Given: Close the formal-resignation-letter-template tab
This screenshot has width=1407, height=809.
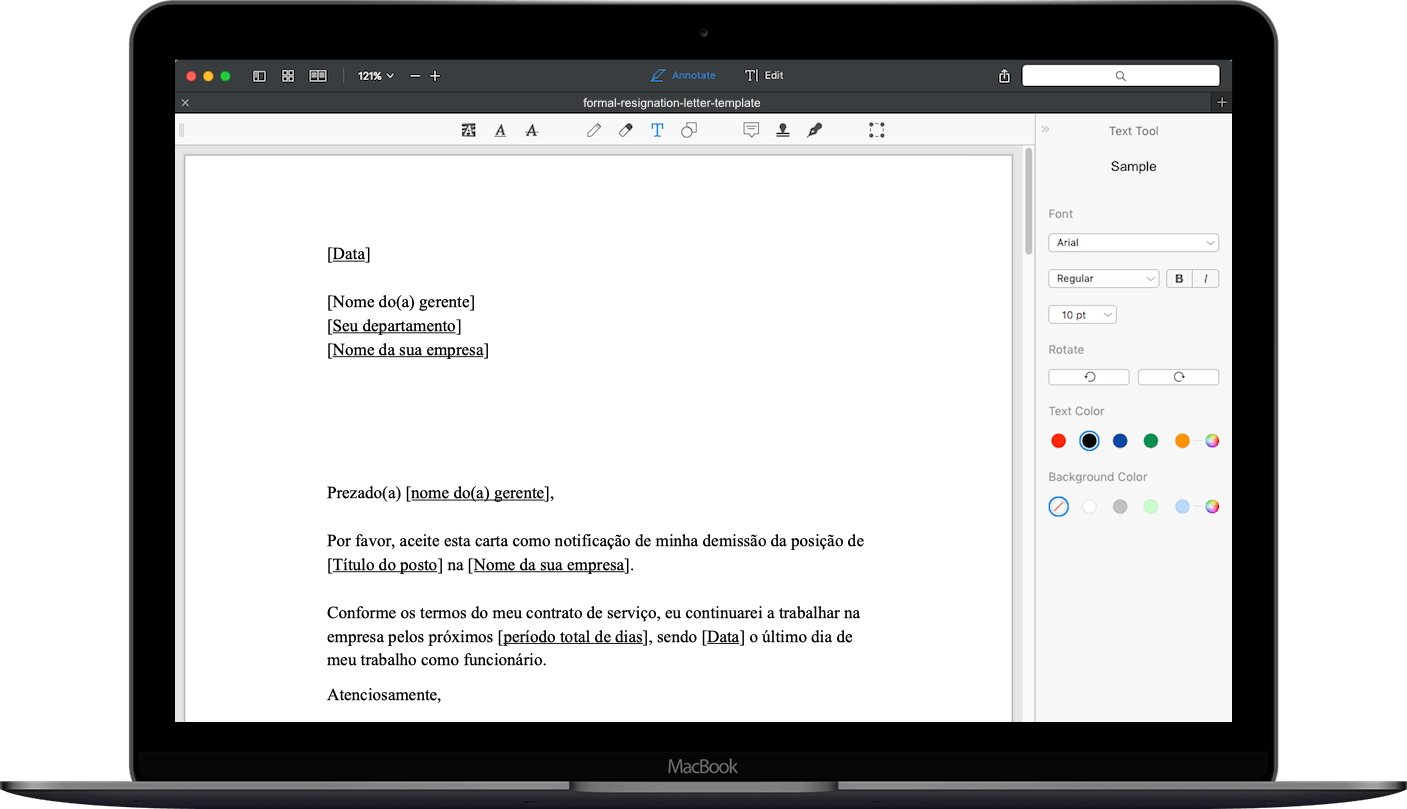Looking at the screenshot, I should [x=185, y=103].
